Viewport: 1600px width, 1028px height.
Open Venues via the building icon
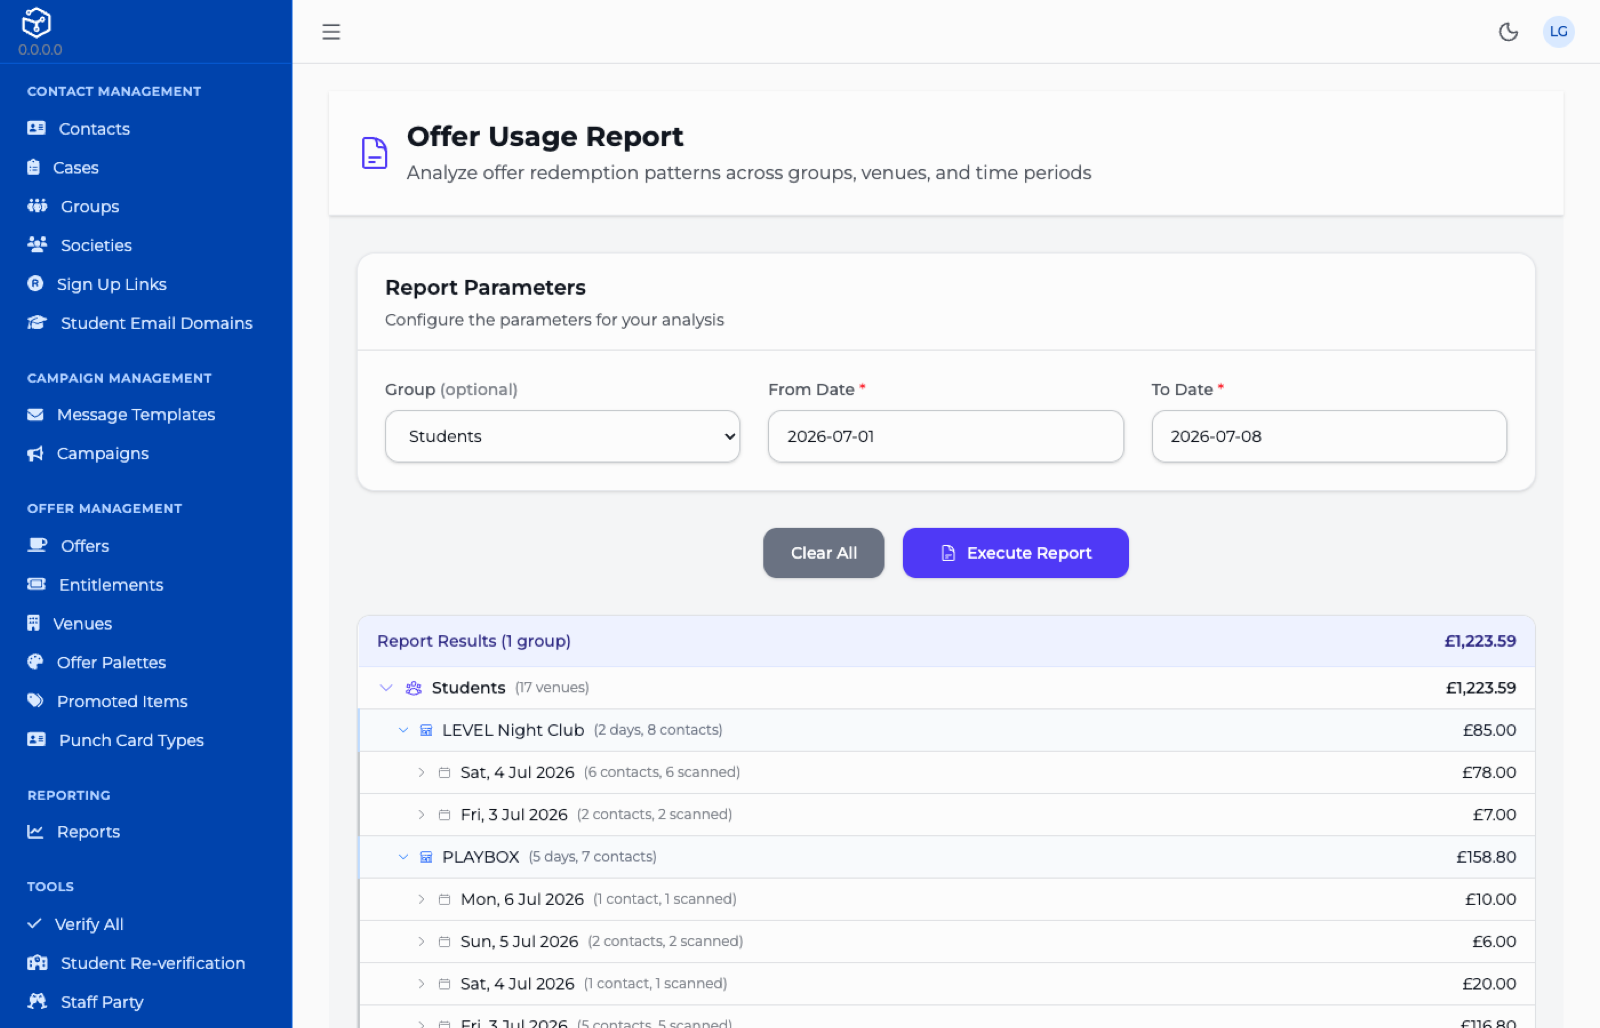tap(33, 623)
